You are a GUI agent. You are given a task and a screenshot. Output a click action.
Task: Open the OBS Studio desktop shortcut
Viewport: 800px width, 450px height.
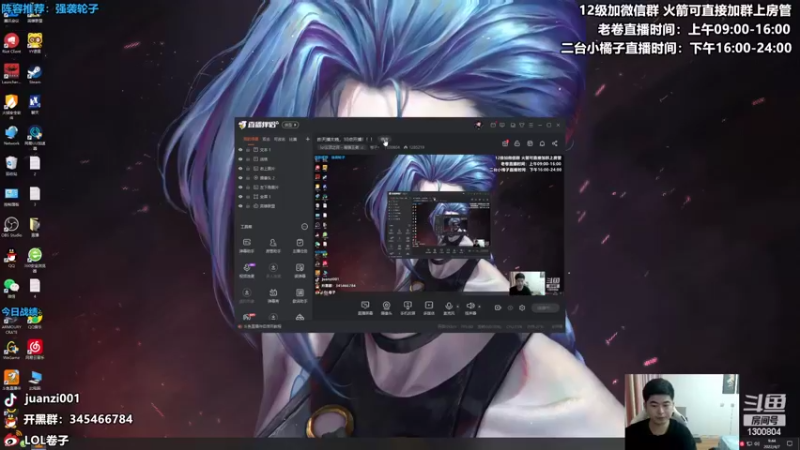[x=11, y=227]
